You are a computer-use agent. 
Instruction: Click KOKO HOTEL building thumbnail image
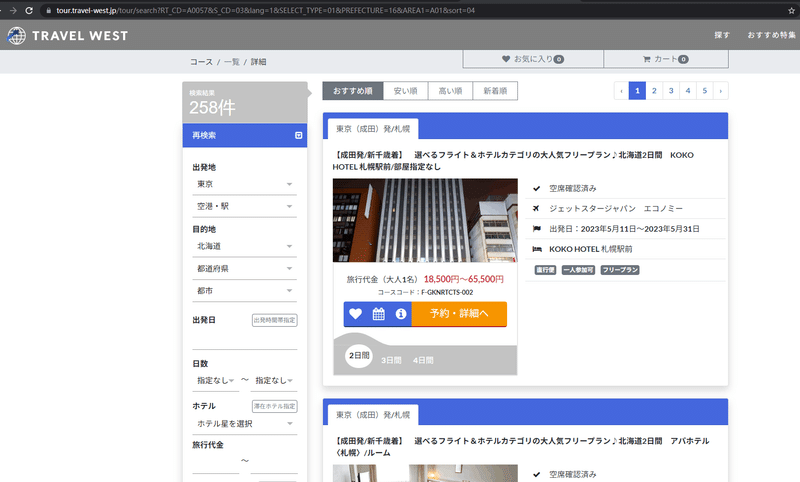tap(425, 220)
